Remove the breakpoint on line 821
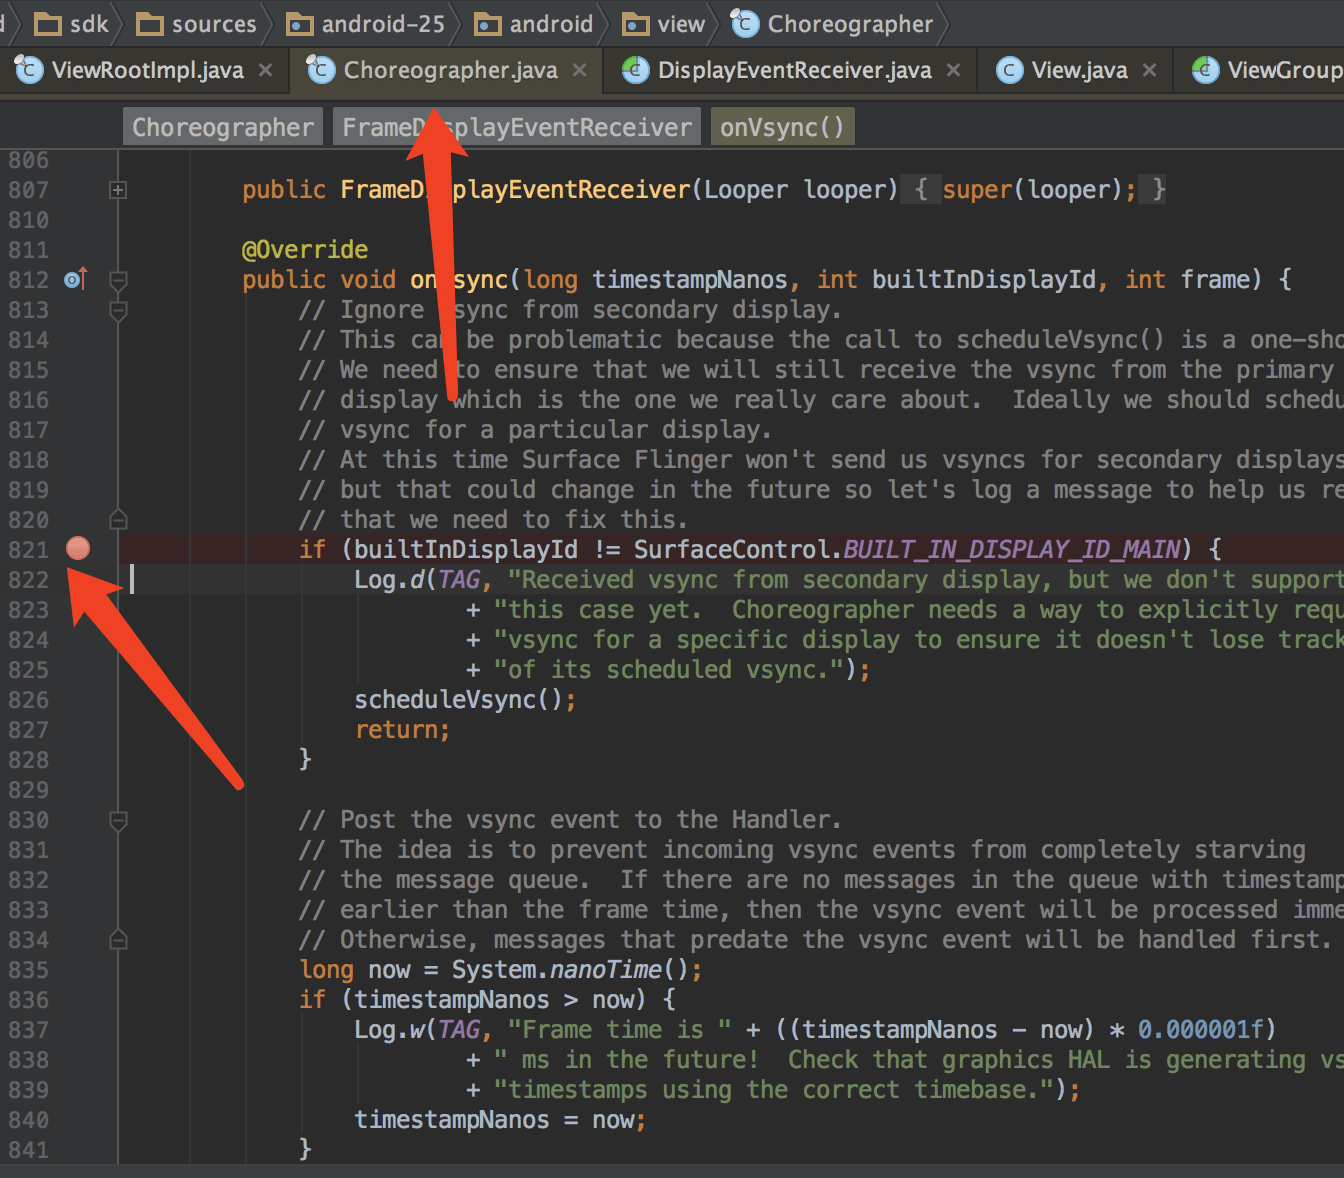This screenshot has height=1178, width=1344. (78, 548)
